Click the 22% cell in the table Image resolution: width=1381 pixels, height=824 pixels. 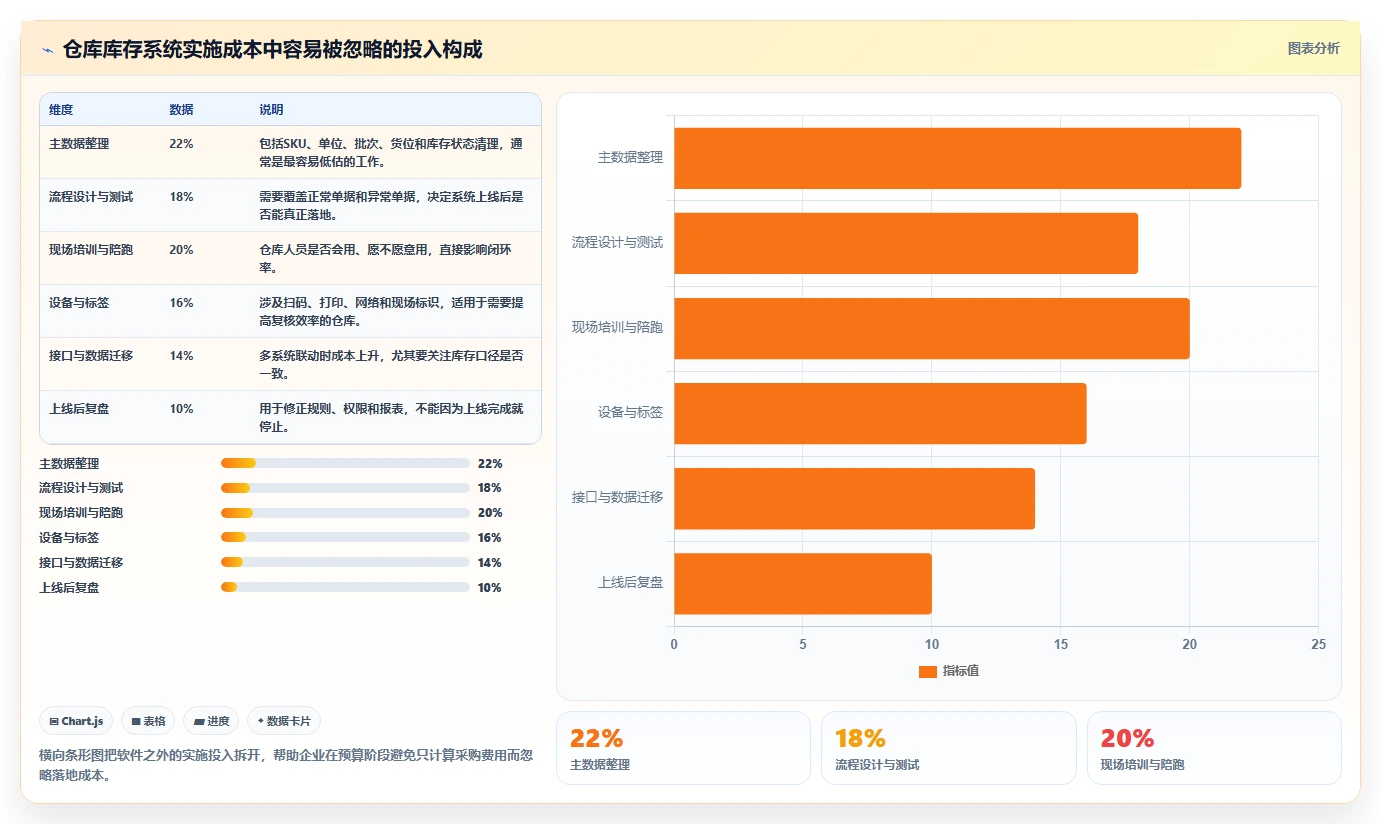click(181, 143)
